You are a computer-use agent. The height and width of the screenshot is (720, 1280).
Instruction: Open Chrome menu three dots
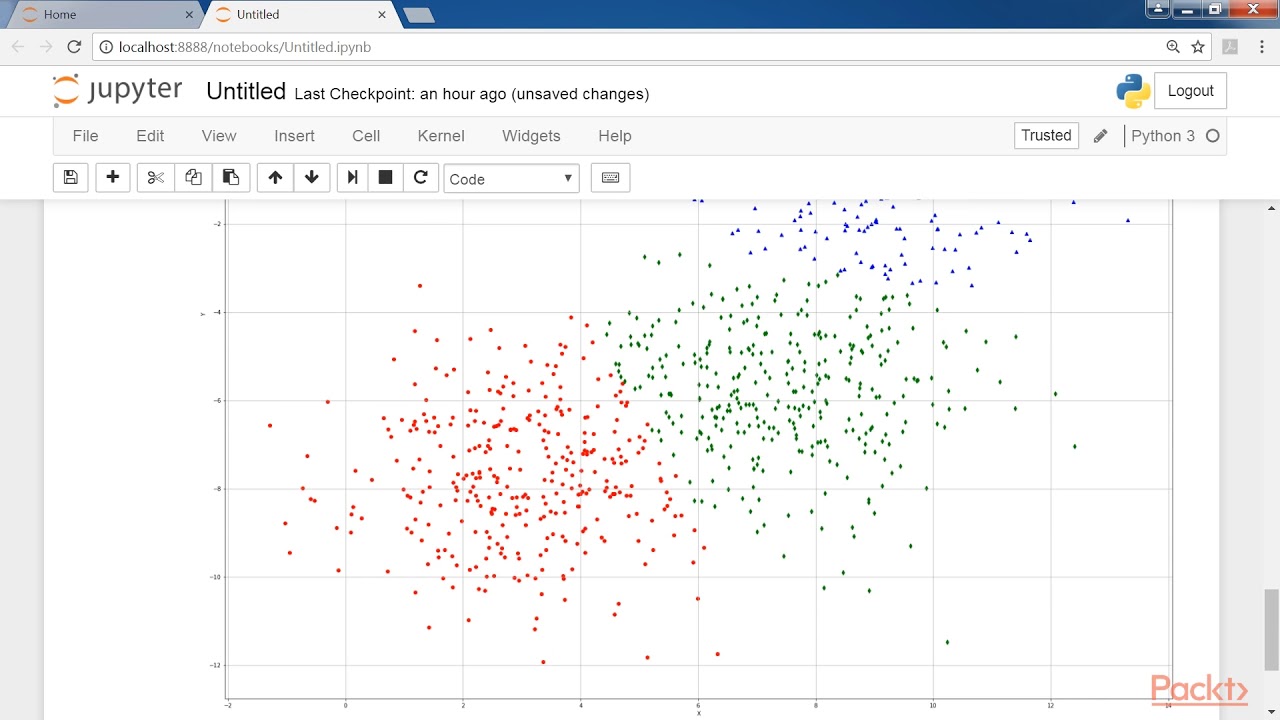[x=1260, y=47]
